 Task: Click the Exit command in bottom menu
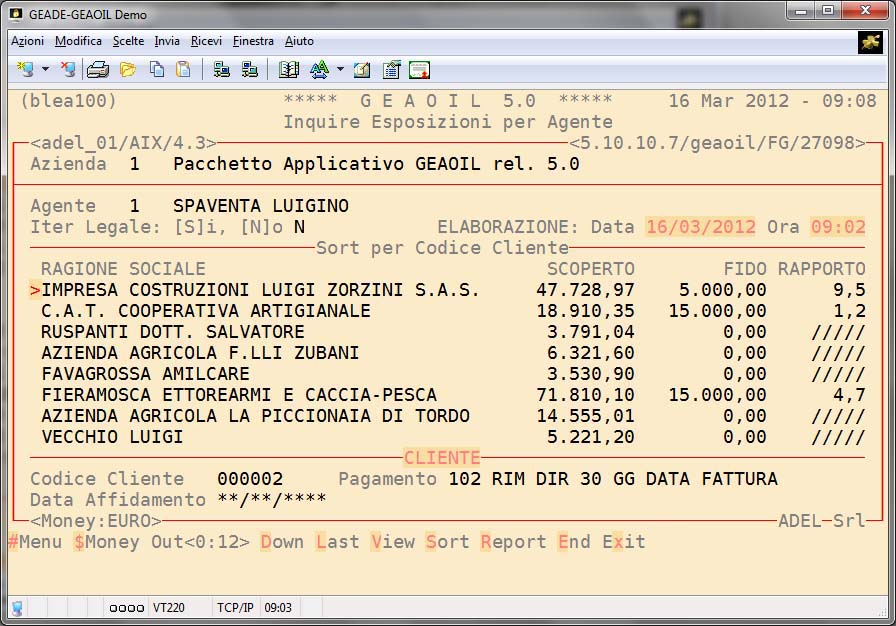(x=623, y=542)
